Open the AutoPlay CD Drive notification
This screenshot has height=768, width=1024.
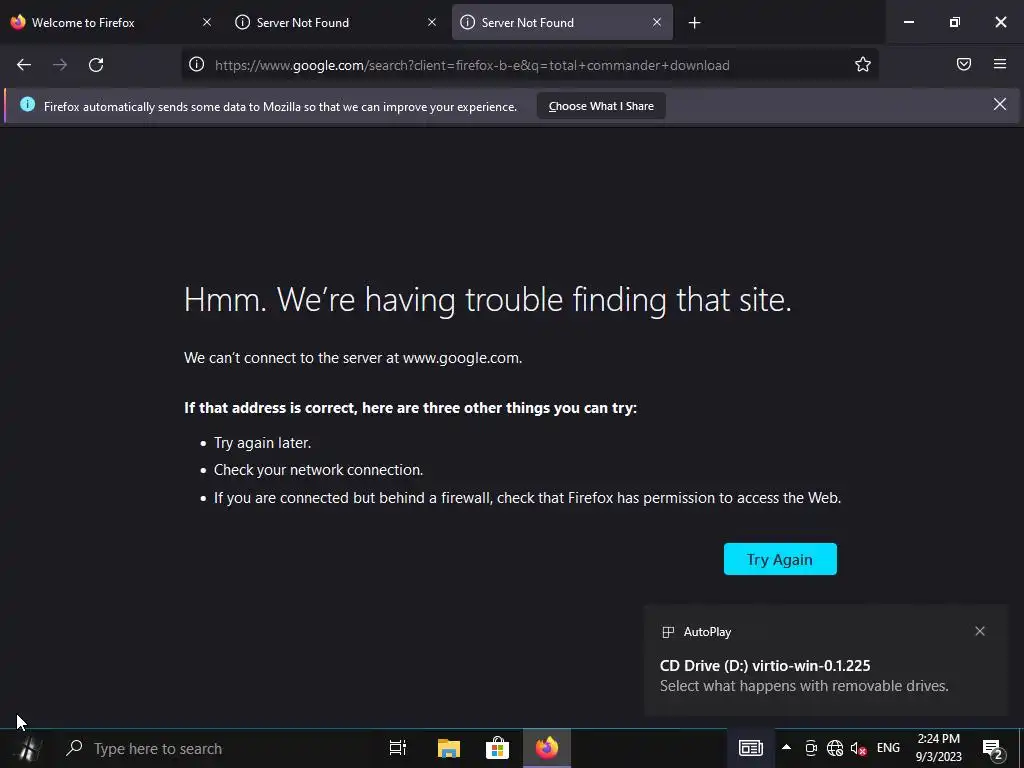pos(825,660)
